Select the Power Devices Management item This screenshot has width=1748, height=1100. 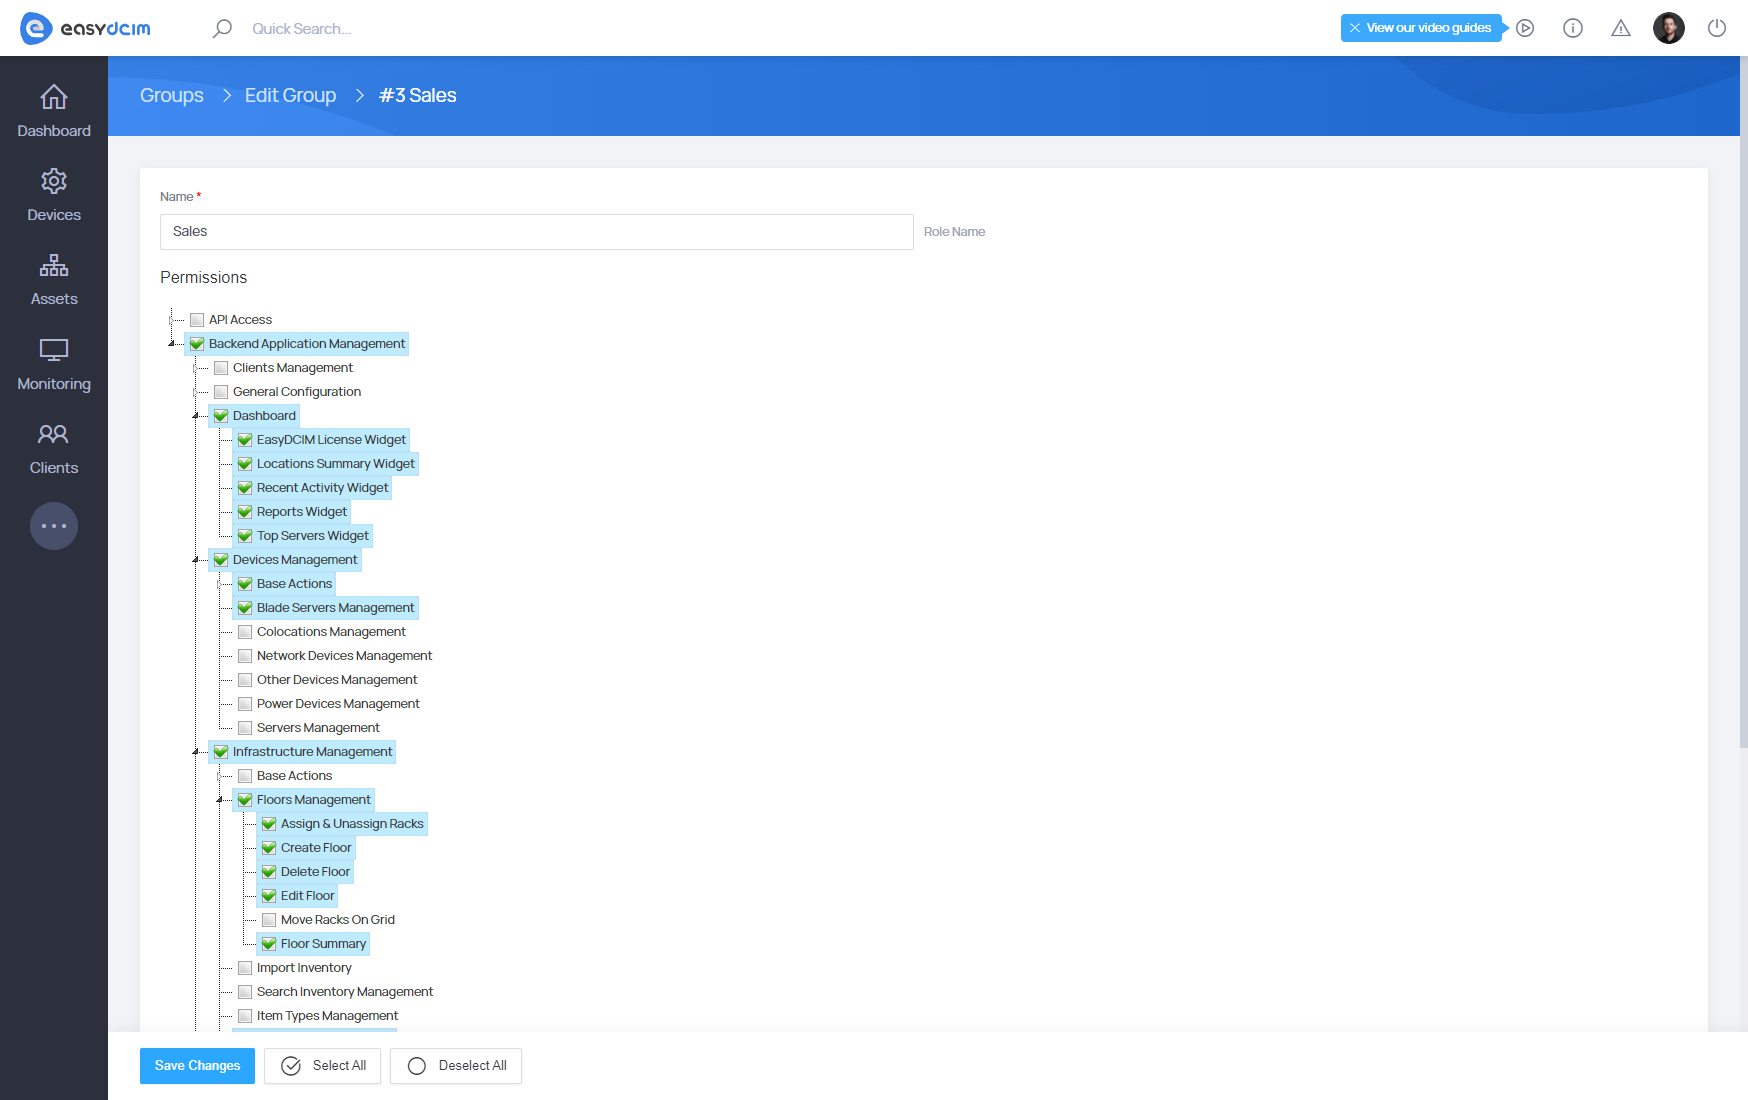point(338,704)
